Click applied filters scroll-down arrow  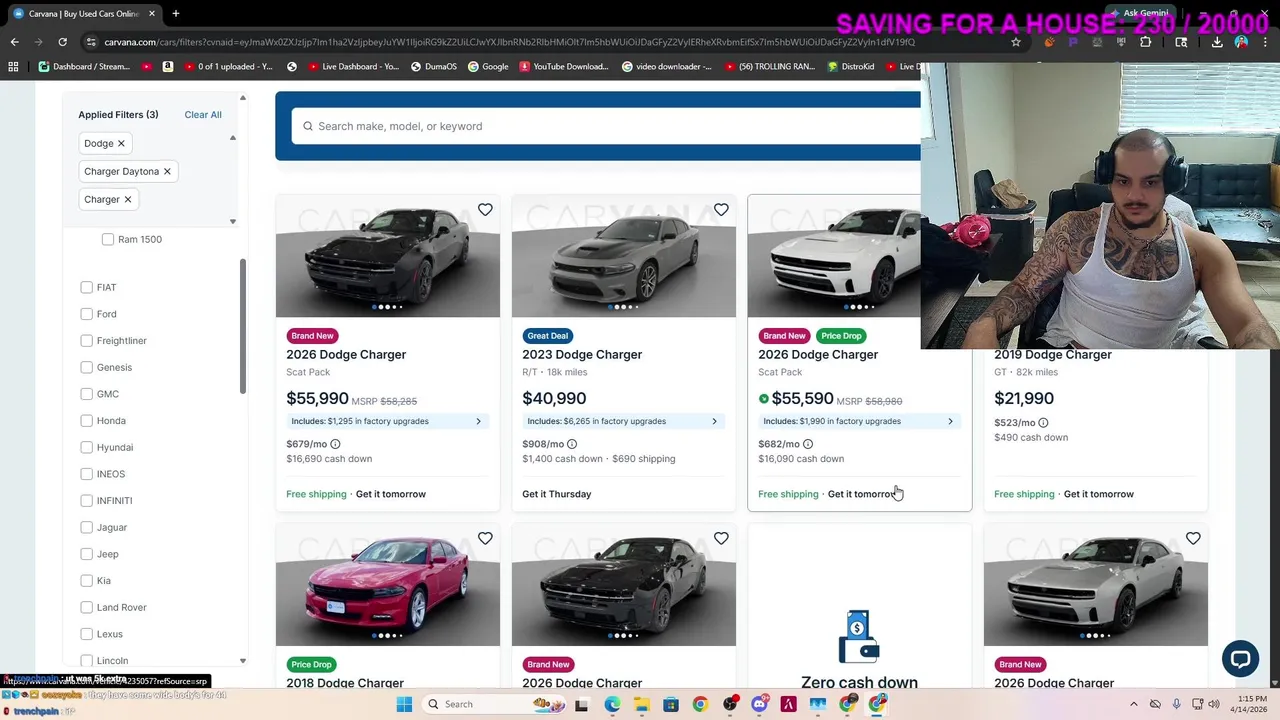pos(233,221)
